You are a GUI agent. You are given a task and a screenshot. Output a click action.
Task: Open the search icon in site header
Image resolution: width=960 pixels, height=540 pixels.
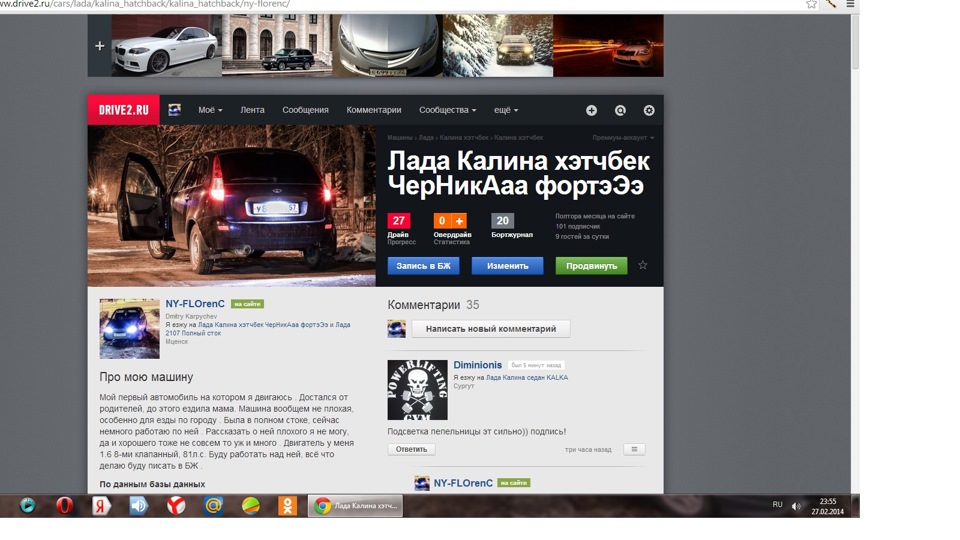(x=620, y=110)
